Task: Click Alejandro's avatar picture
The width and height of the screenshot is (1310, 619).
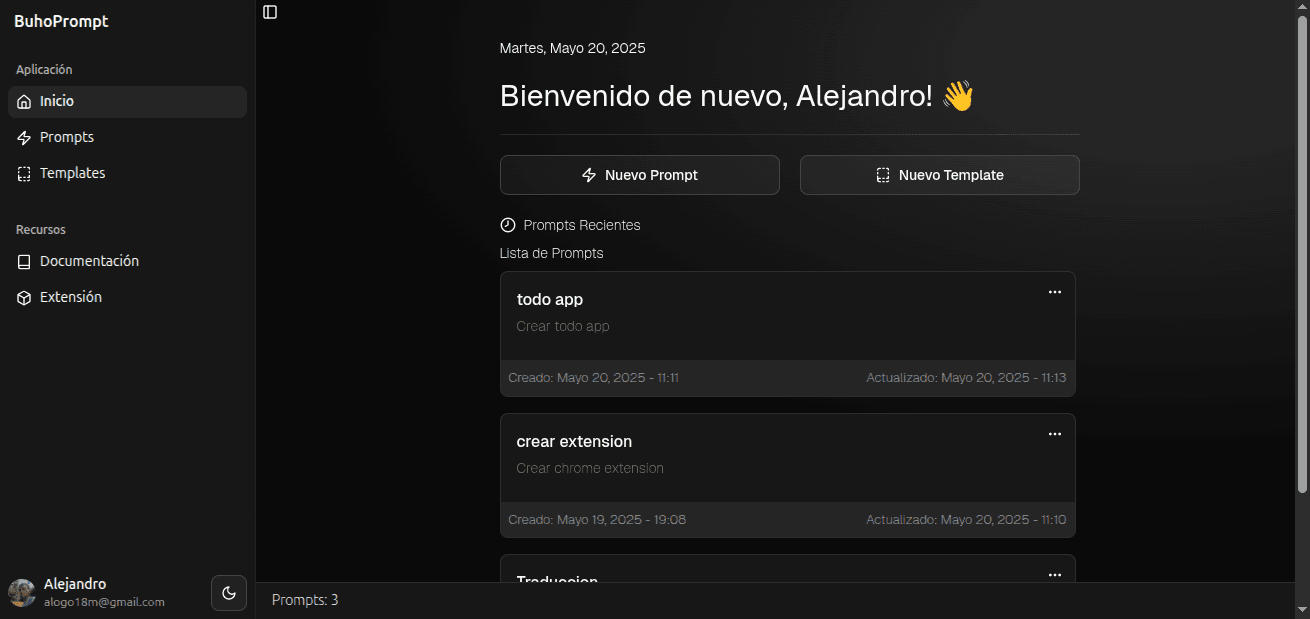Action: [x=22, y=593]
